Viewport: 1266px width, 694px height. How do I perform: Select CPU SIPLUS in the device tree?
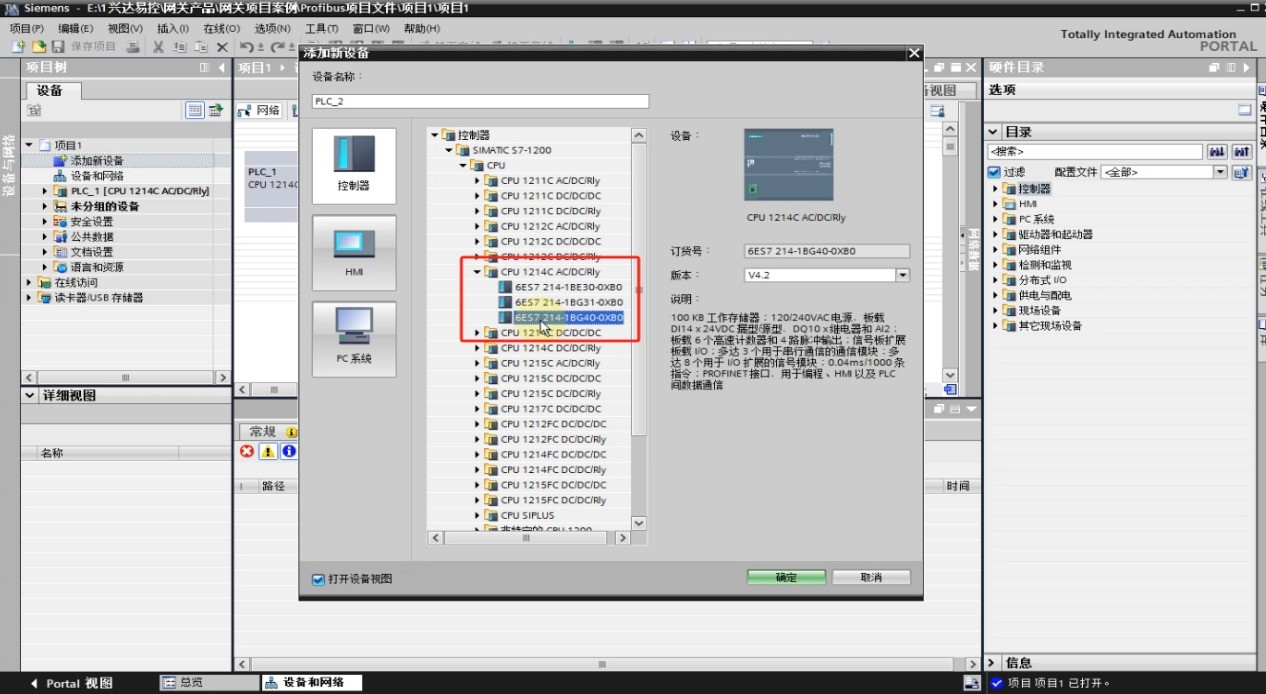[527, 516]
